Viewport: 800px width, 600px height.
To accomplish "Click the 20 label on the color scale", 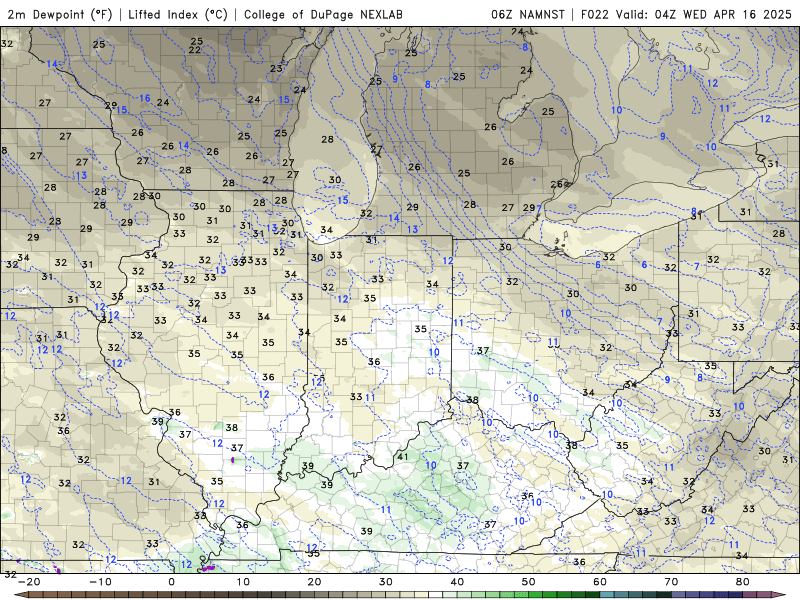I will point(314,582).
